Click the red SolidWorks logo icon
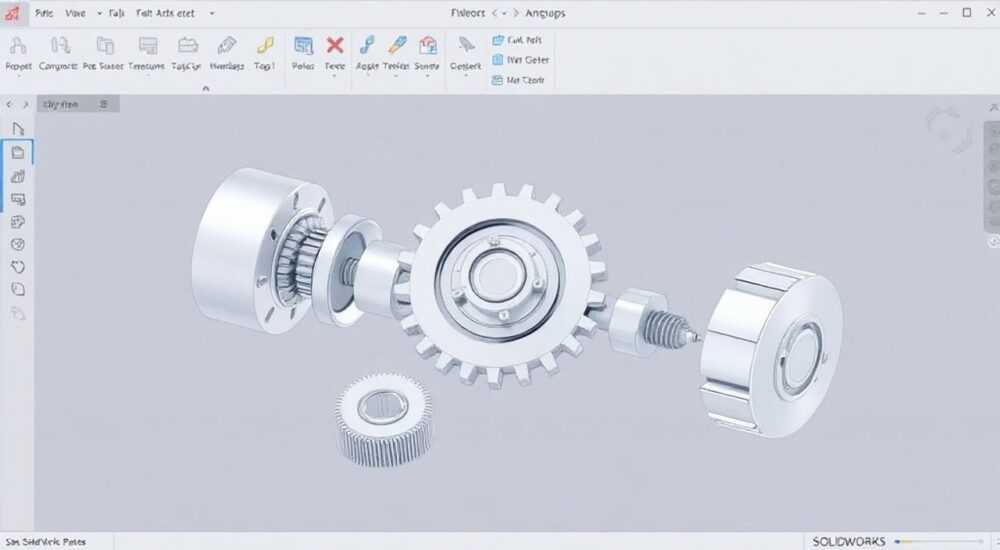 (11, 13)
